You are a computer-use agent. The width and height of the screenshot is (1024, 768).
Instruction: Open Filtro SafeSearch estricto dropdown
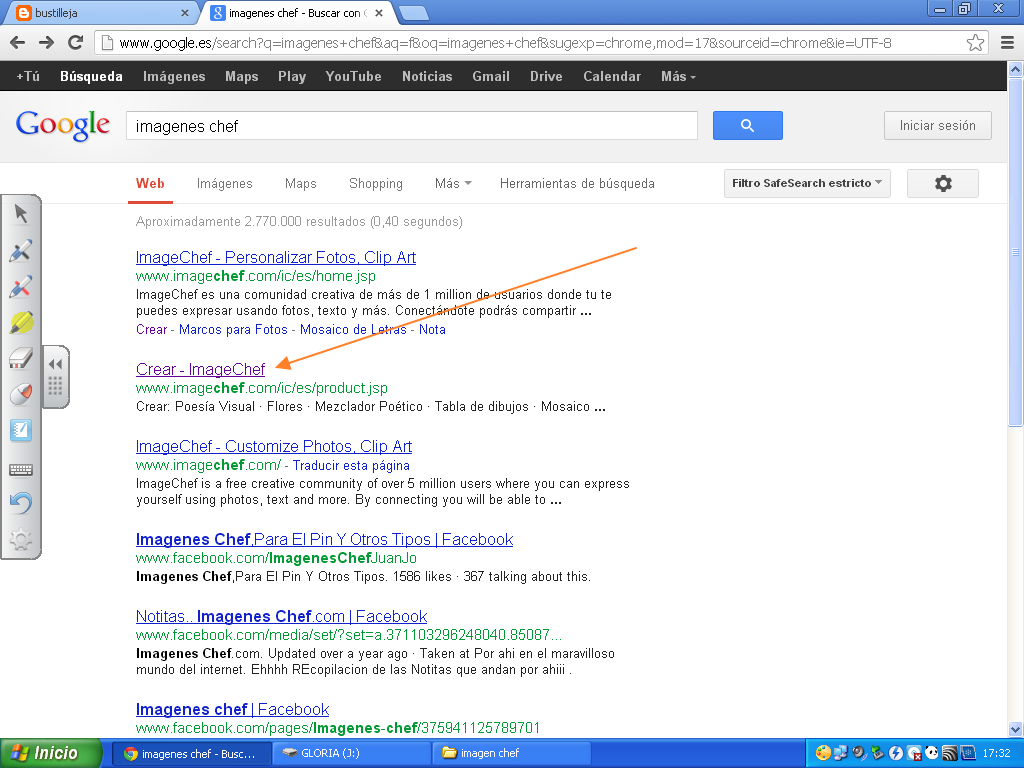point(807,184)
